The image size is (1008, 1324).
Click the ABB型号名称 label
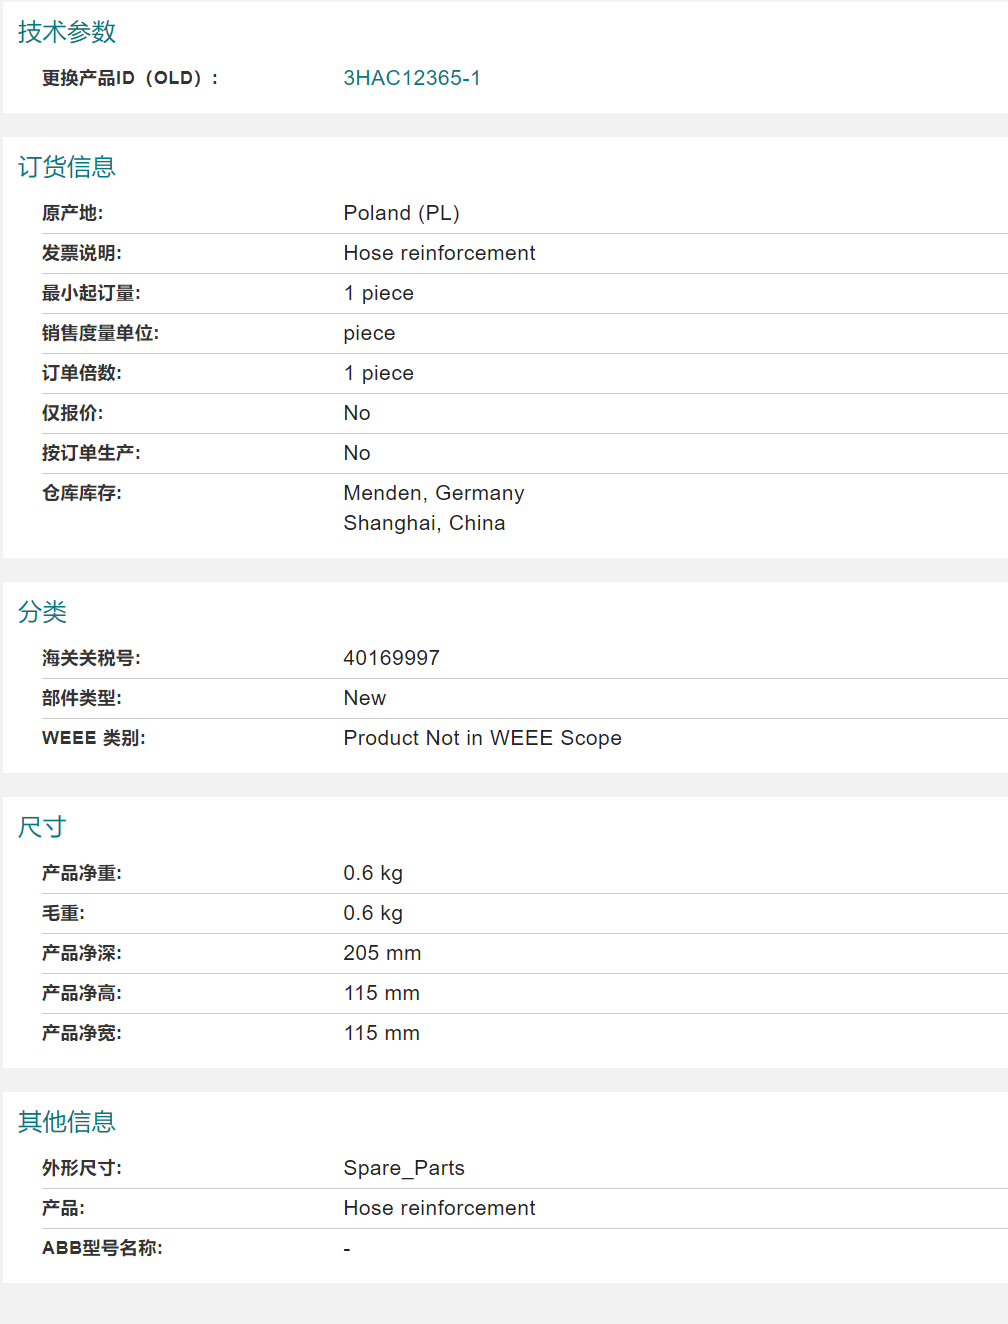tap(102, 1248)
